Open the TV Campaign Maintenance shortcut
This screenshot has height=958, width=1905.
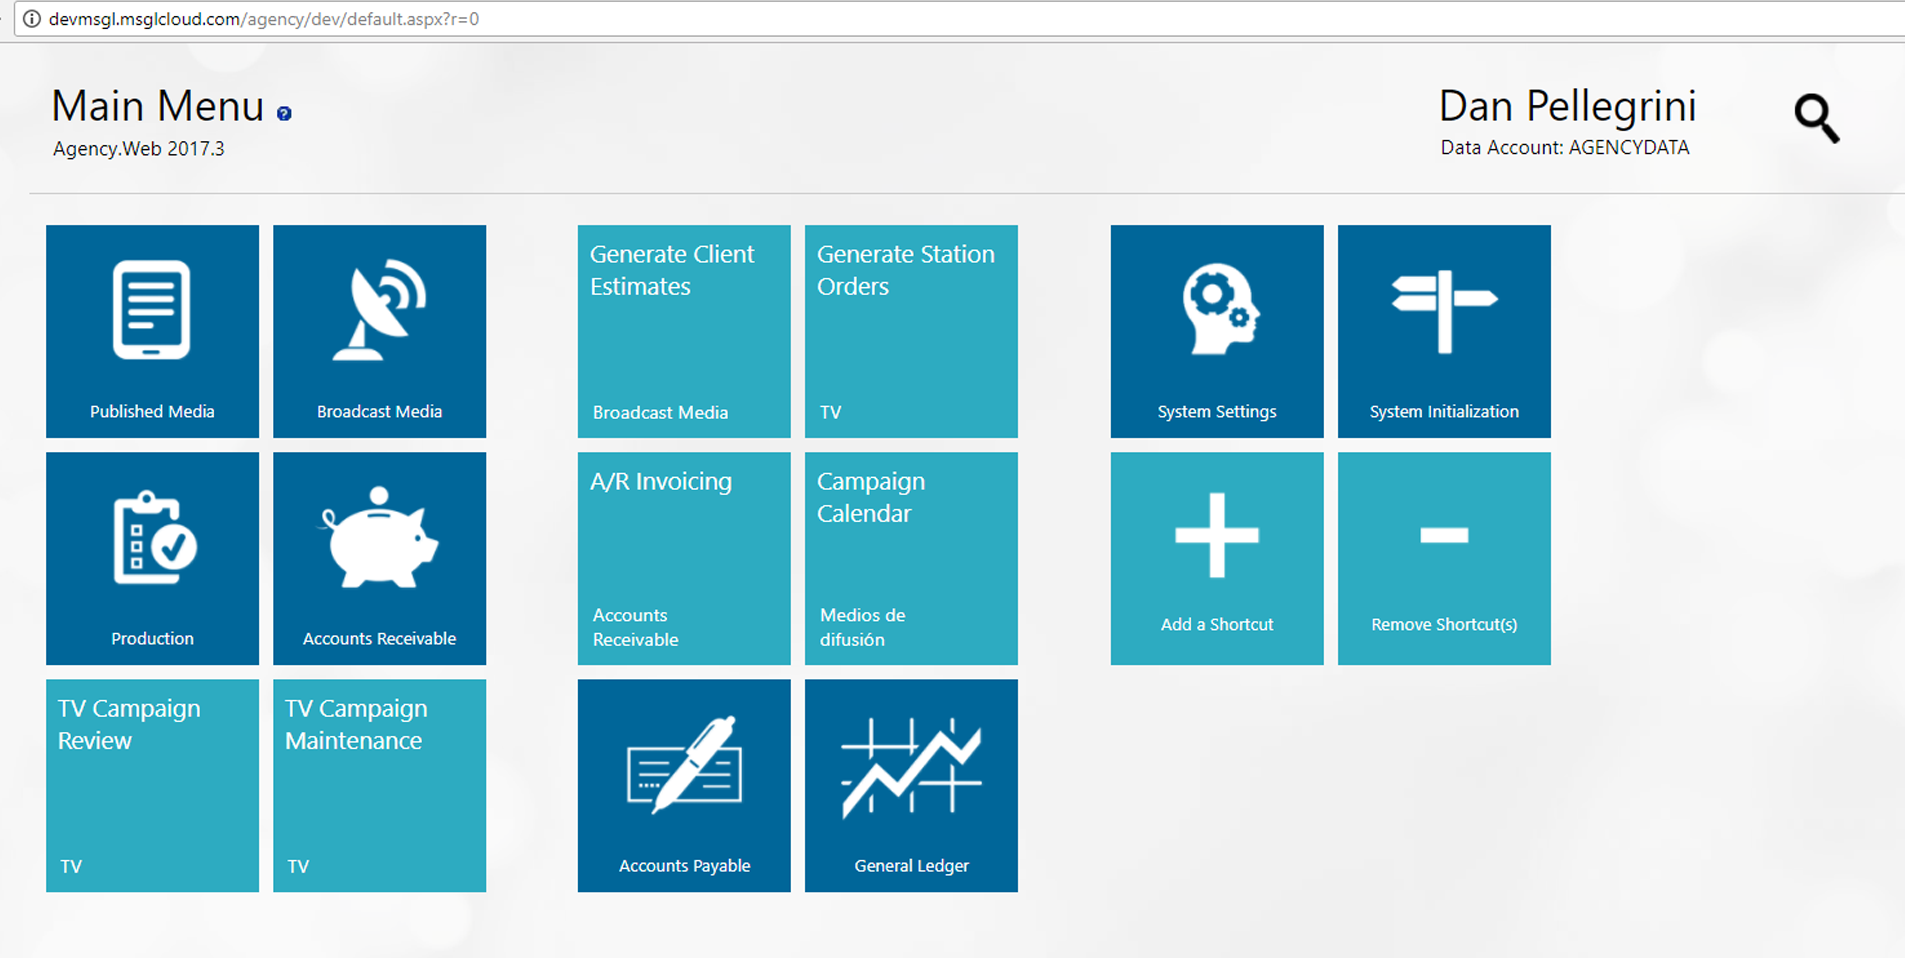(x=379, y=785)
